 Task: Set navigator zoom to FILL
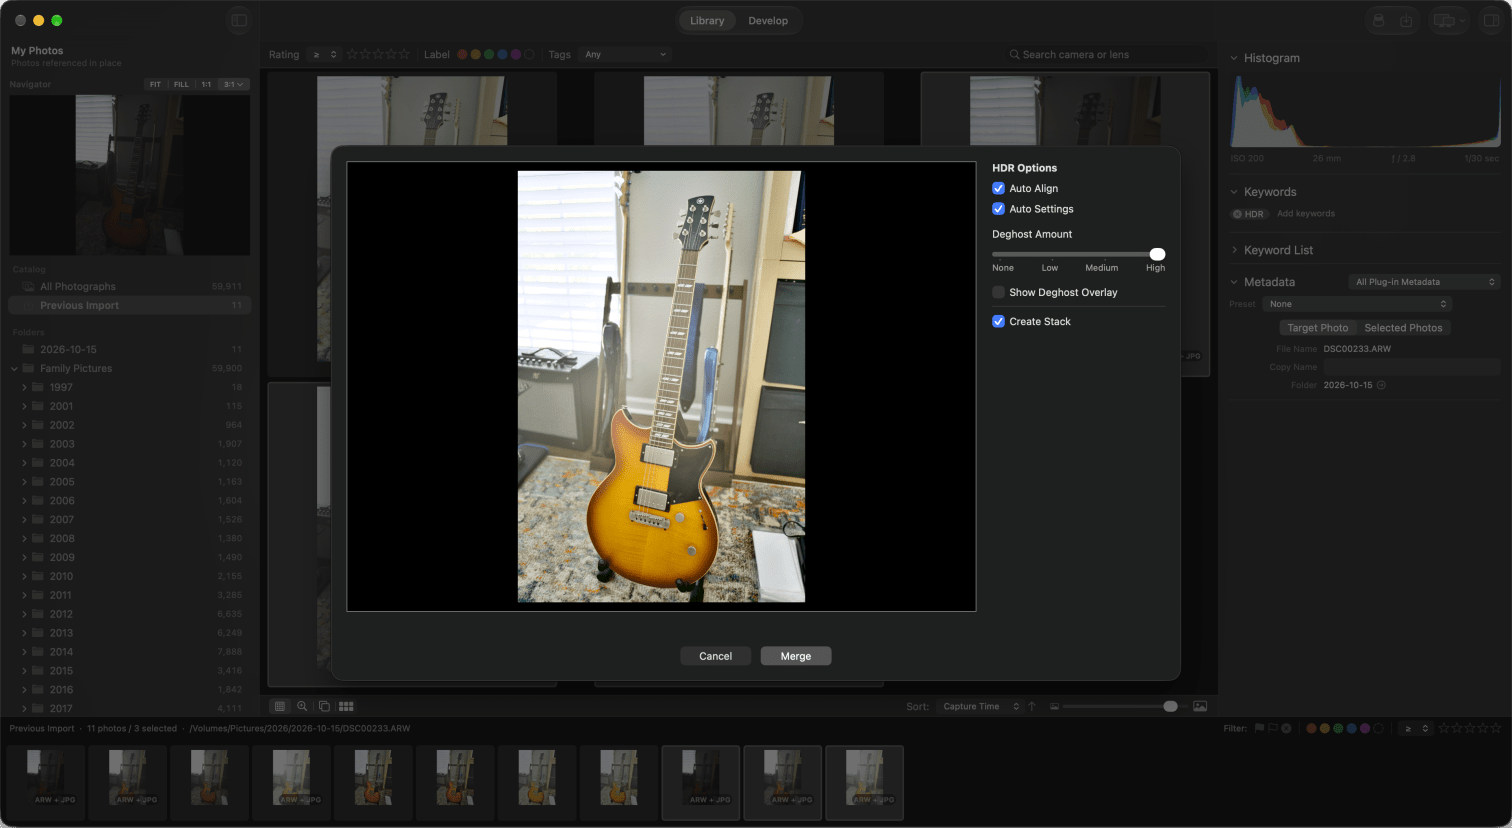181,84
